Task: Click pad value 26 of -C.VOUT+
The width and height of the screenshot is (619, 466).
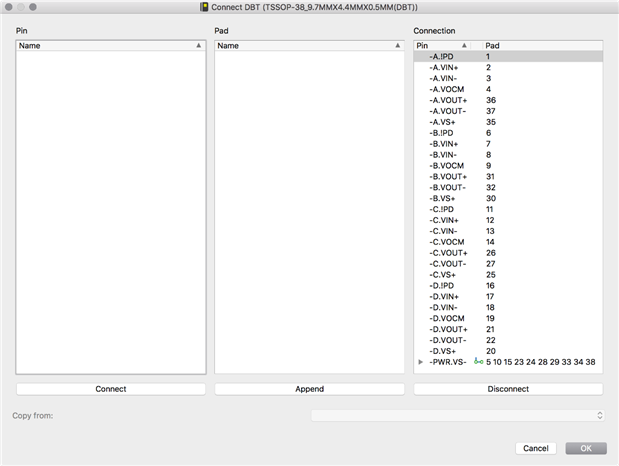Action: tap(491, 253)
